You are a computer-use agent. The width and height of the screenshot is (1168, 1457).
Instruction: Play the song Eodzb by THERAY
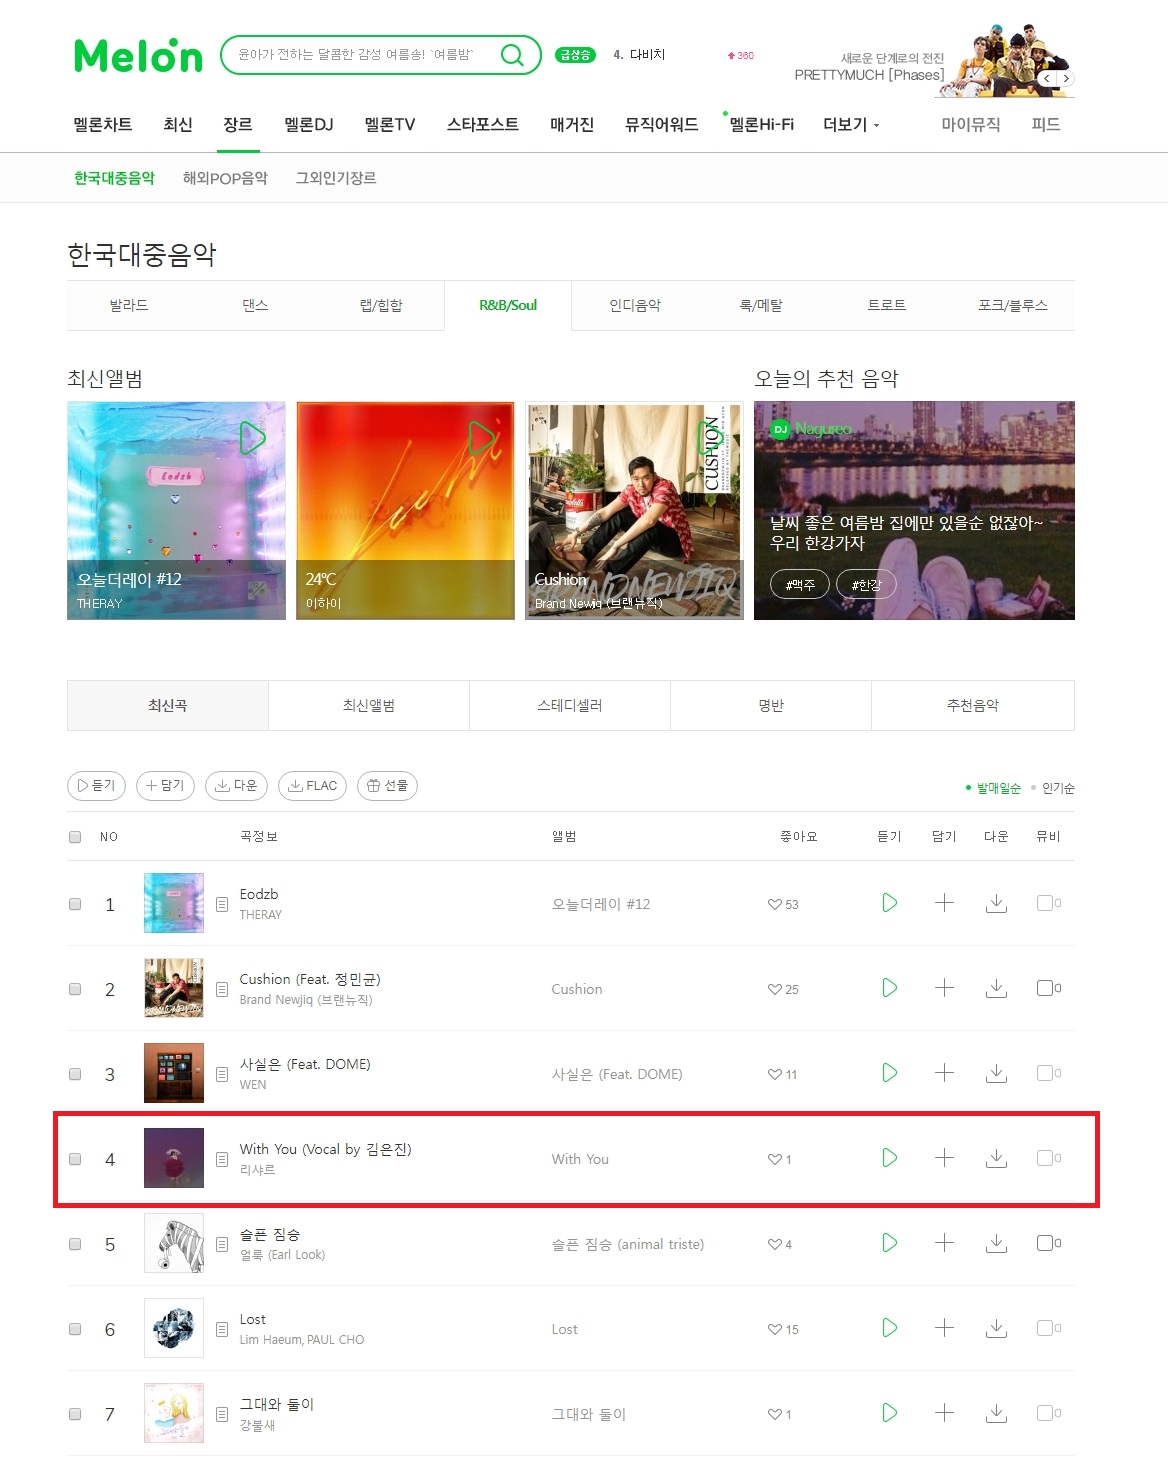pos(889,903)
